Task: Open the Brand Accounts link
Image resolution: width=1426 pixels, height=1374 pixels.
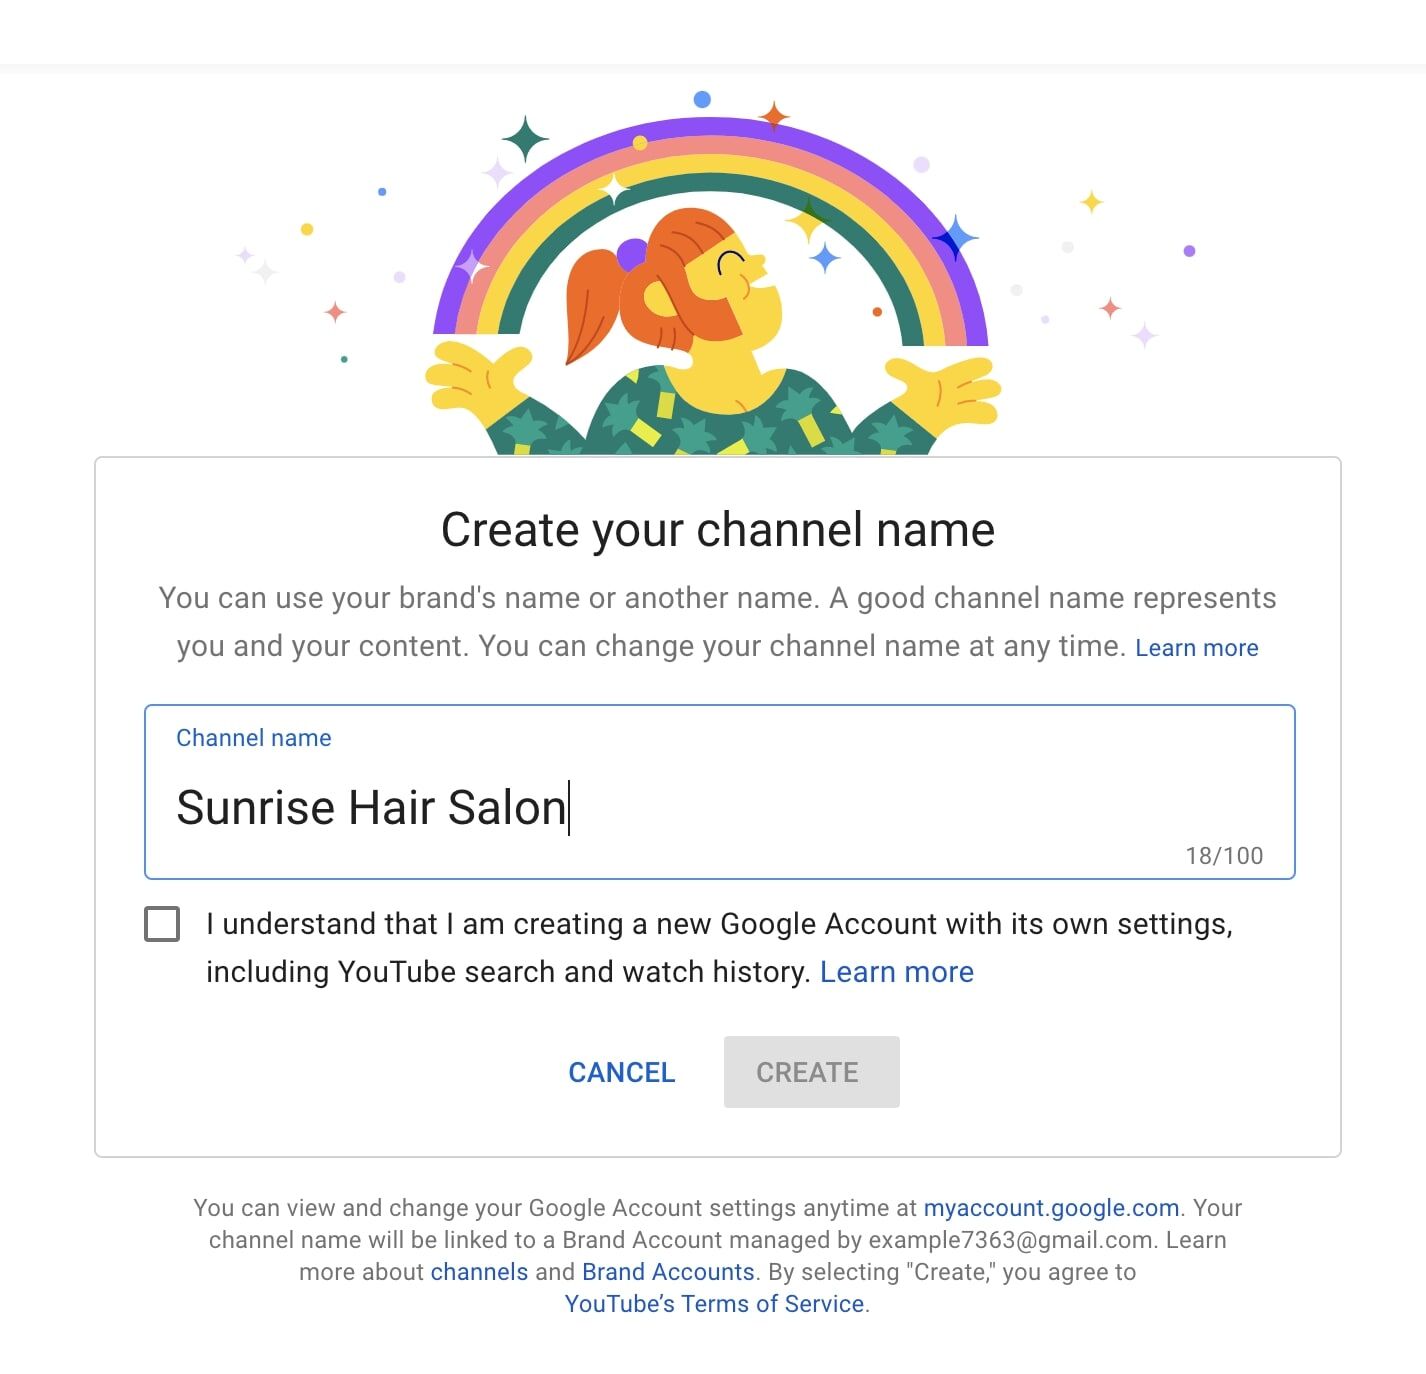Action: (x=668, y=1272)
